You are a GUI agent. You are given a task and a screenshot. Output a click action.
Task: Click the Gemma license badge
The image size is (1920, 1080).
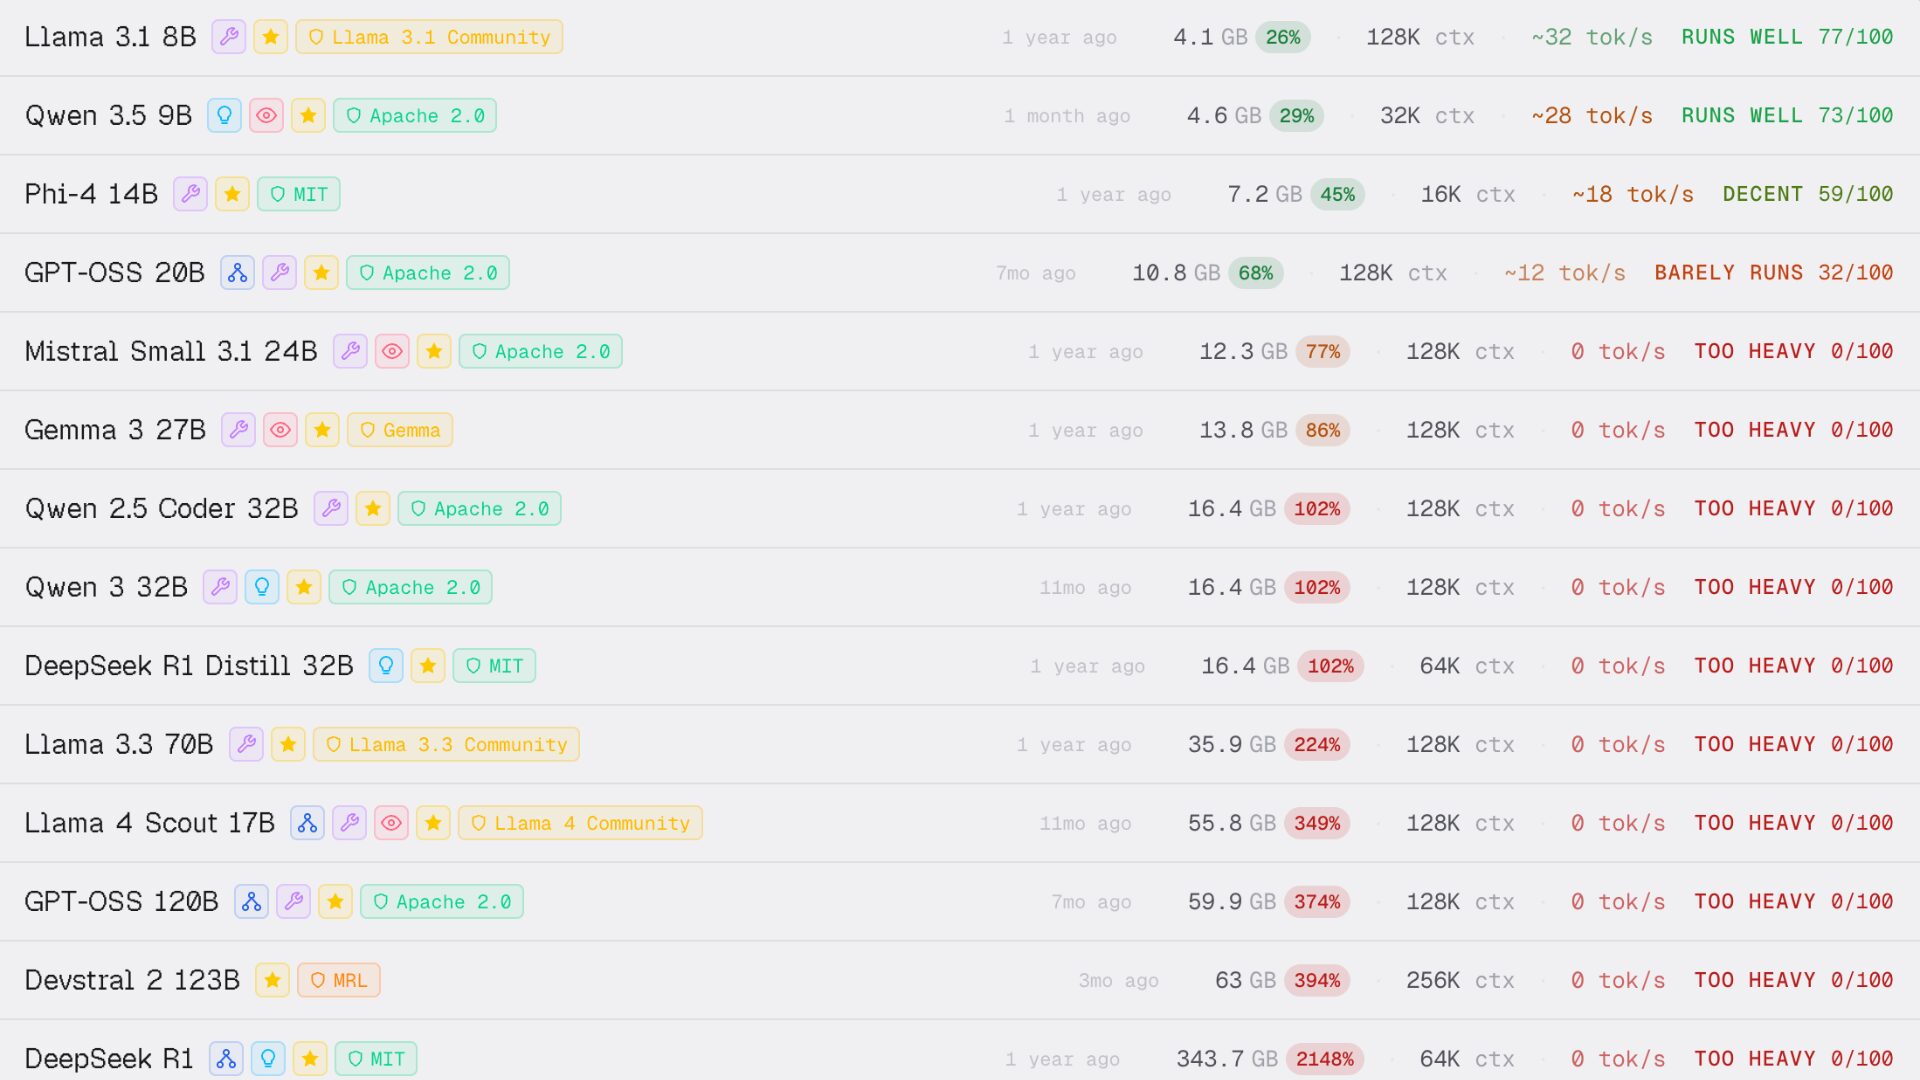coord(400,430)
